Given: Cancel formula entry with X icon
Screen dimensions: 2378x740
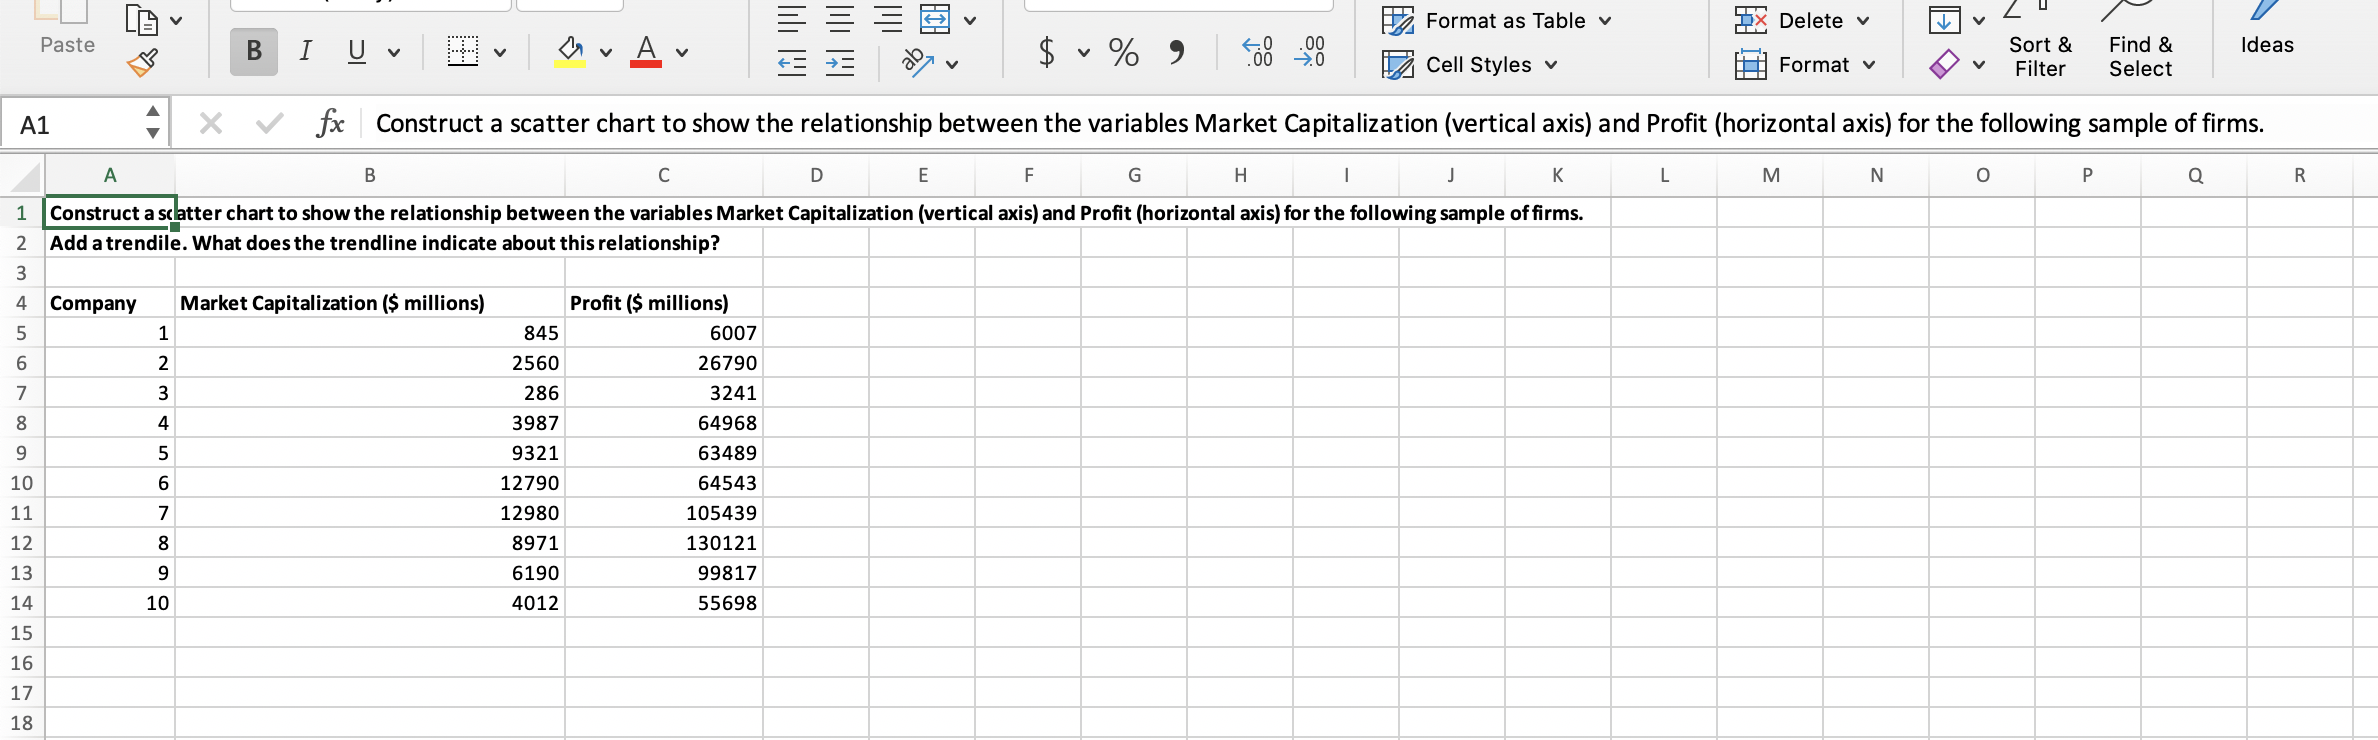Looking at the screenshot, I should (x=210, y=123).
